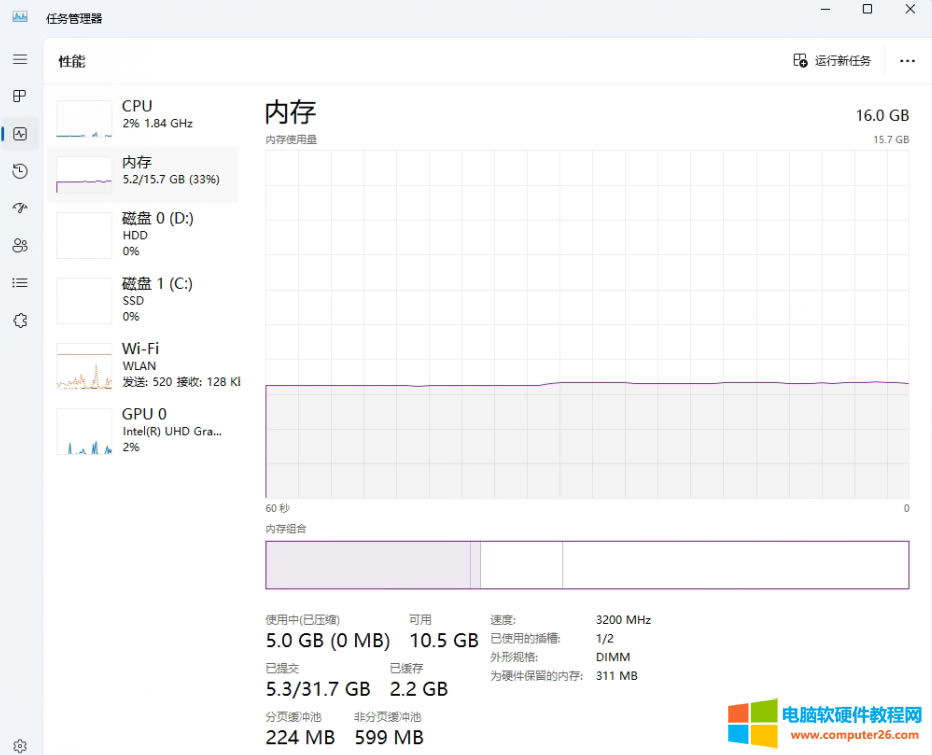This screenshot has height=755, width=932.
Task: Open the three-dot more options menu
Action: pos(907,61)
